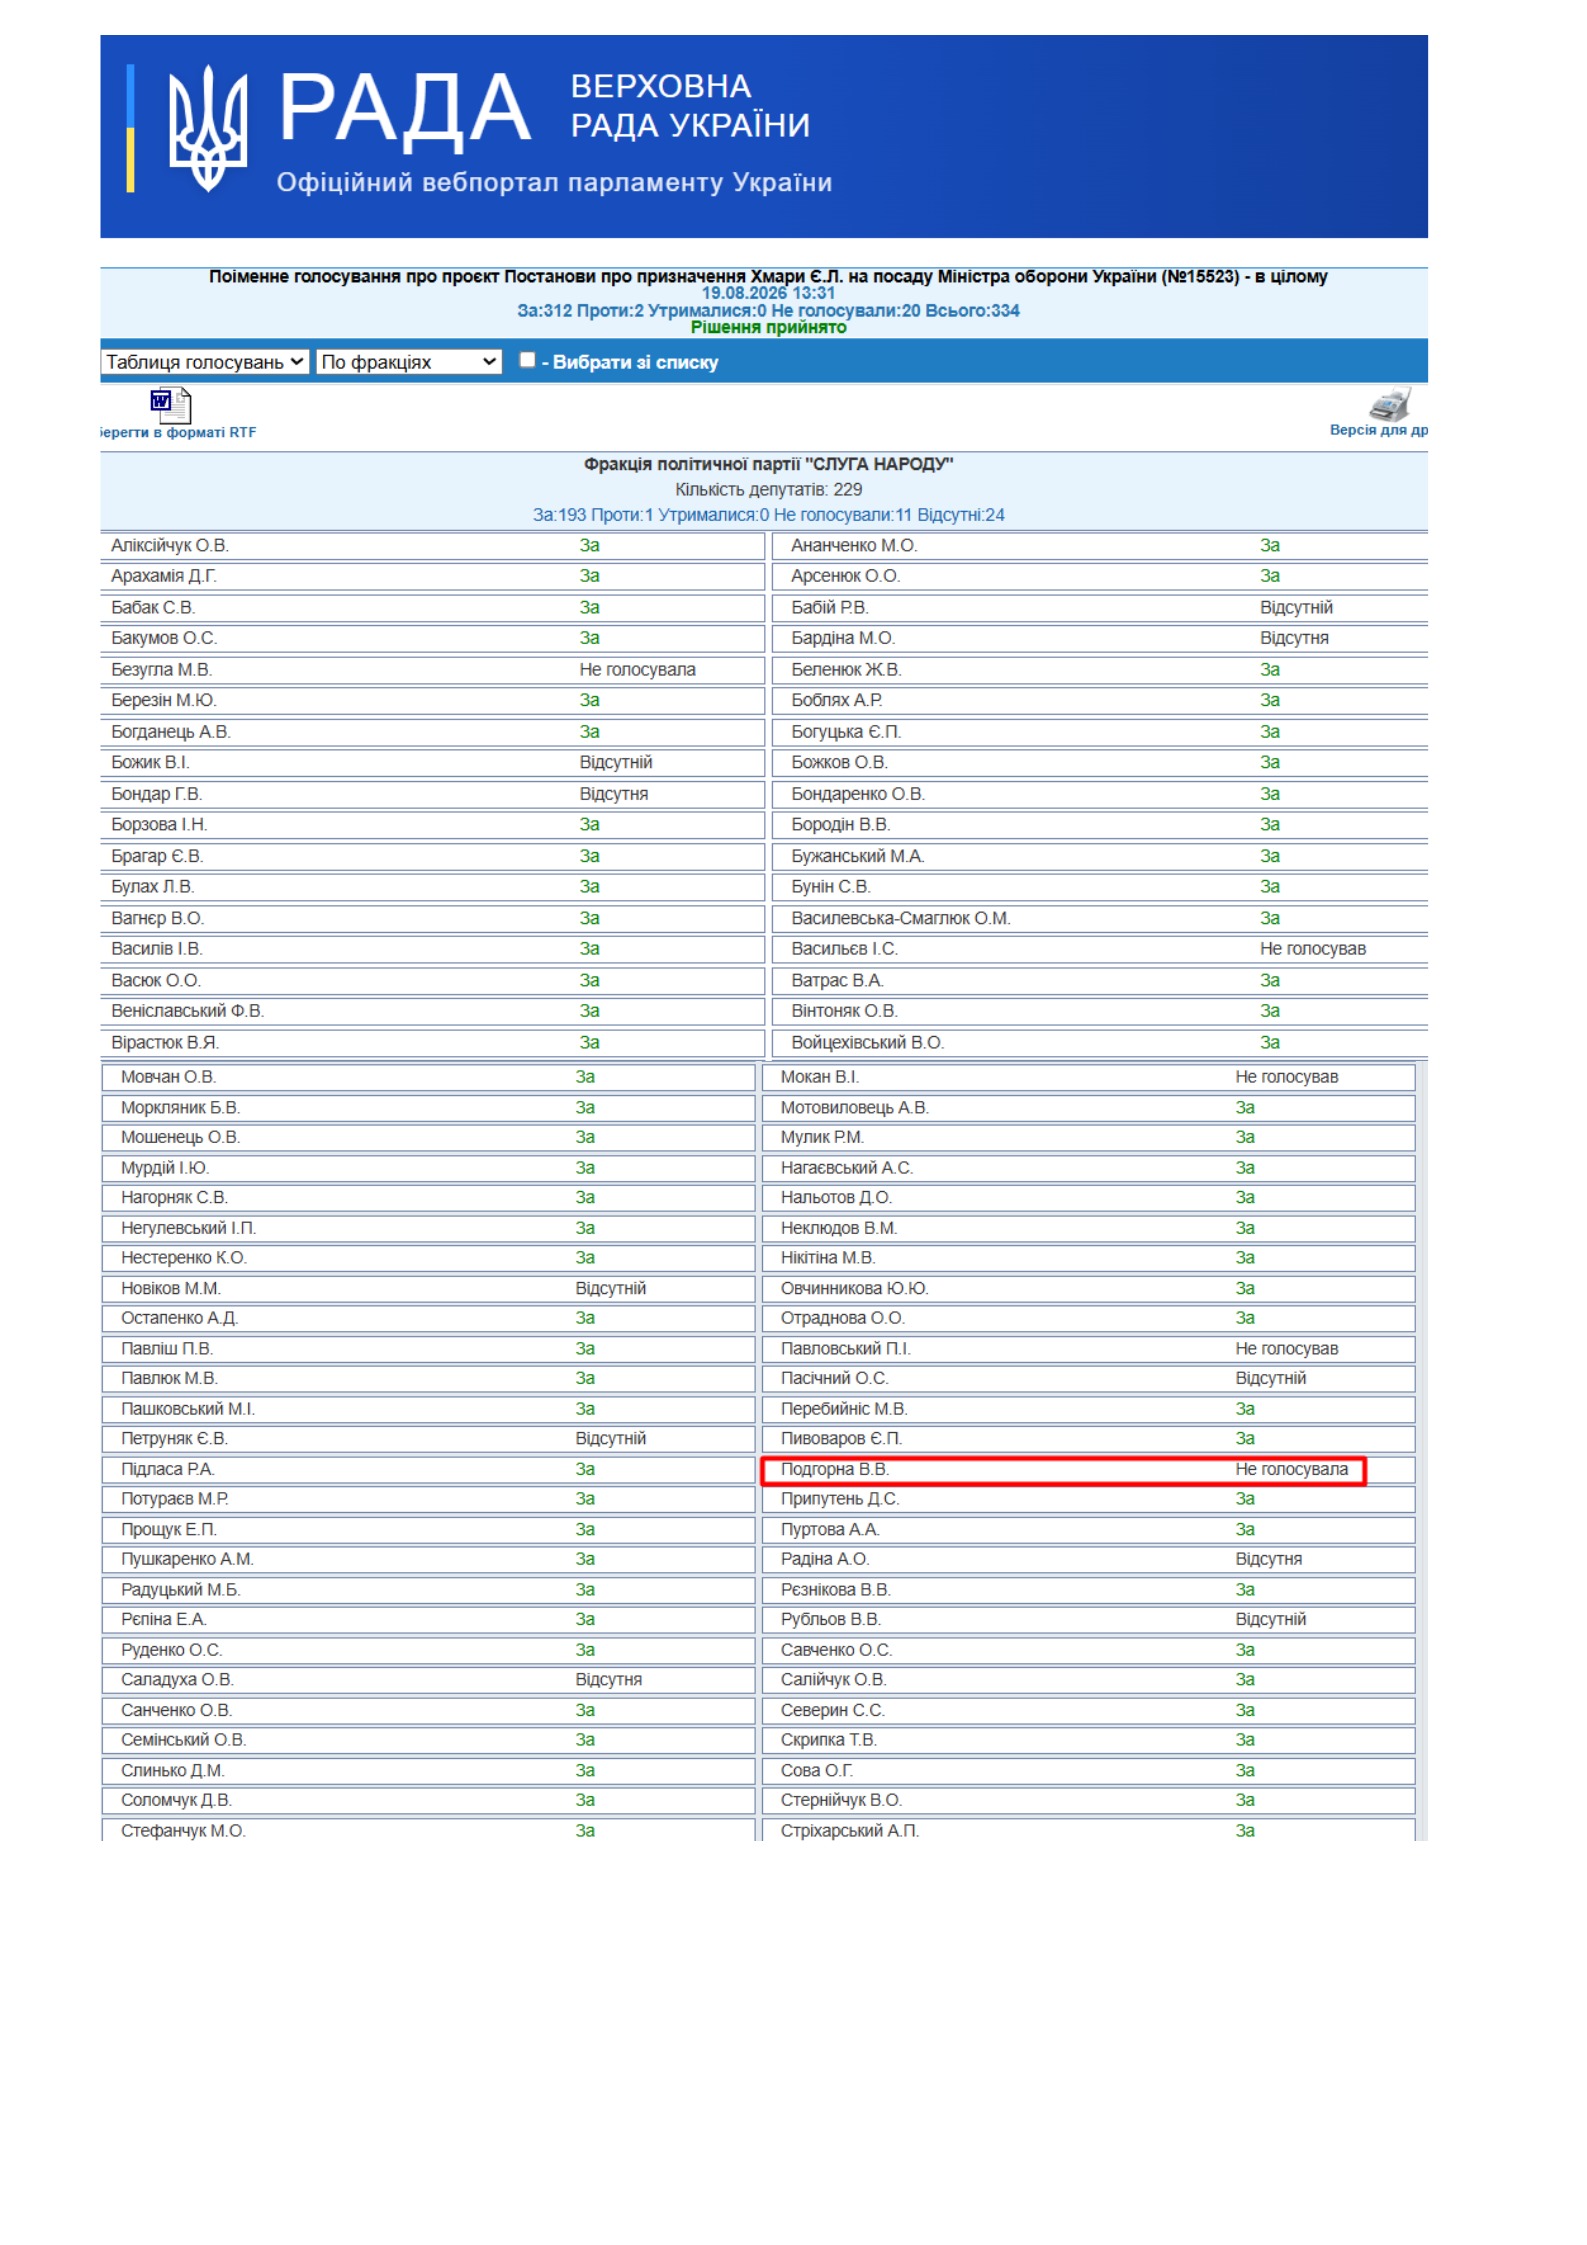
Task: Click the Ukrainian trident emblem logo
Action: point(208,129)
